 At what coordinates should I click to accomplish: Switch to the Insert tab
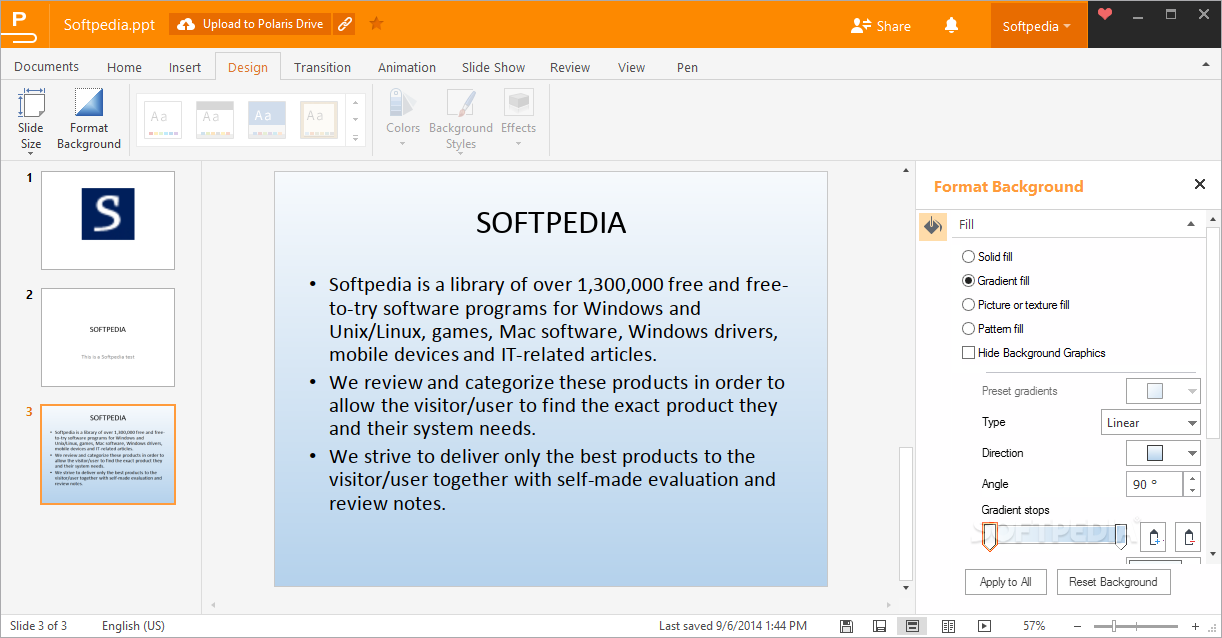185,67
